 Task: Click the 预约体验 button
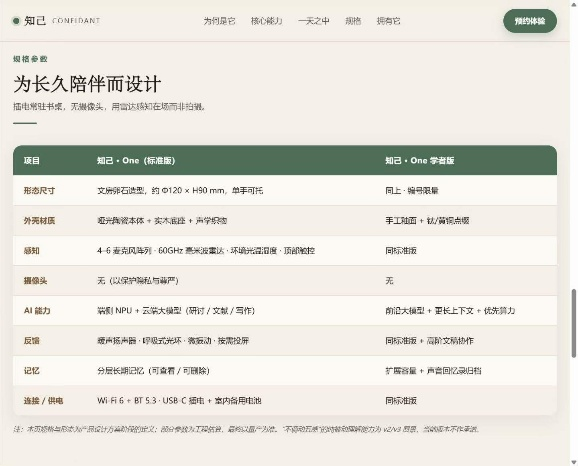(530, 21)
